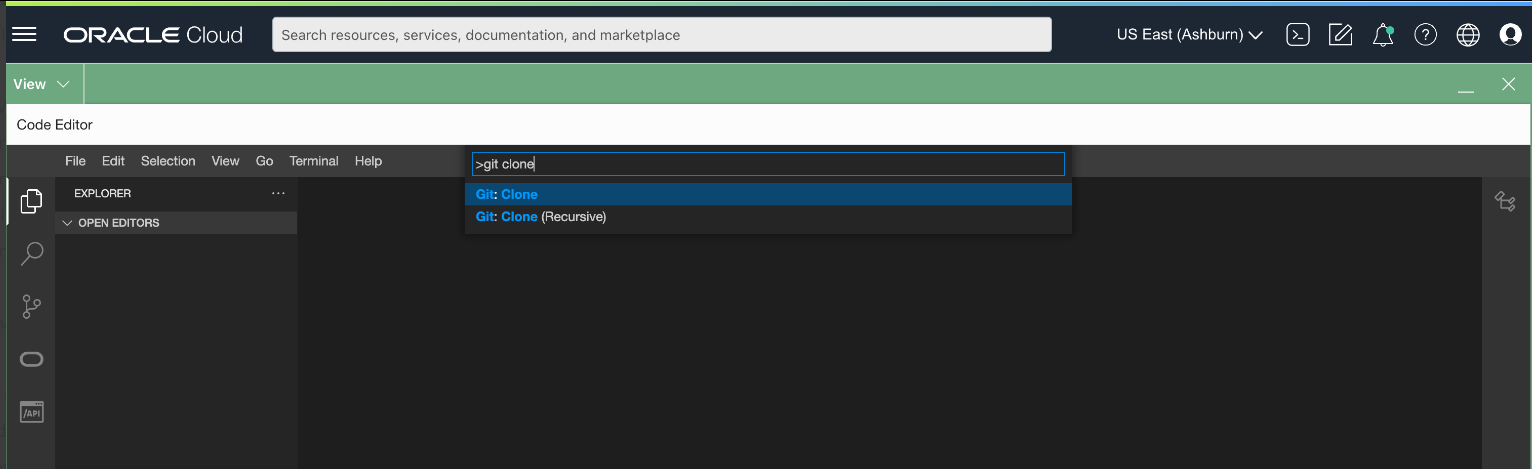Open the user profile avatar icon
The image size is (1532, 469).
tap(1510, 34)
